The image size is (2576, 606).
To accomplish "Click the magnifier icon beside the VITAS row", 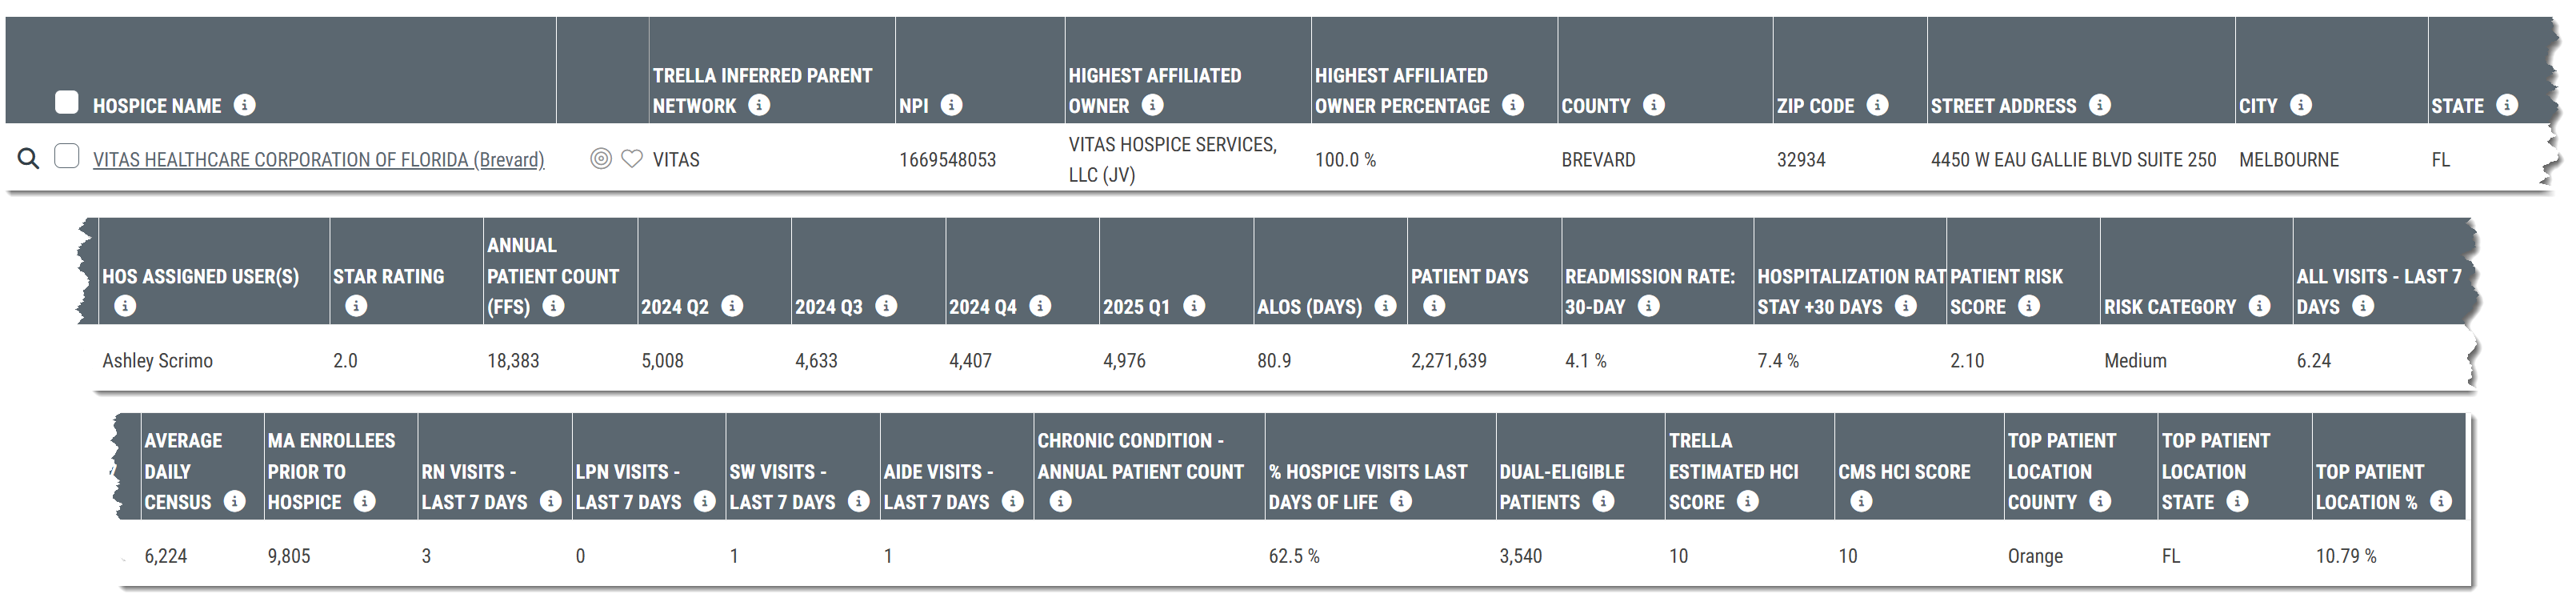I will 29,158.
